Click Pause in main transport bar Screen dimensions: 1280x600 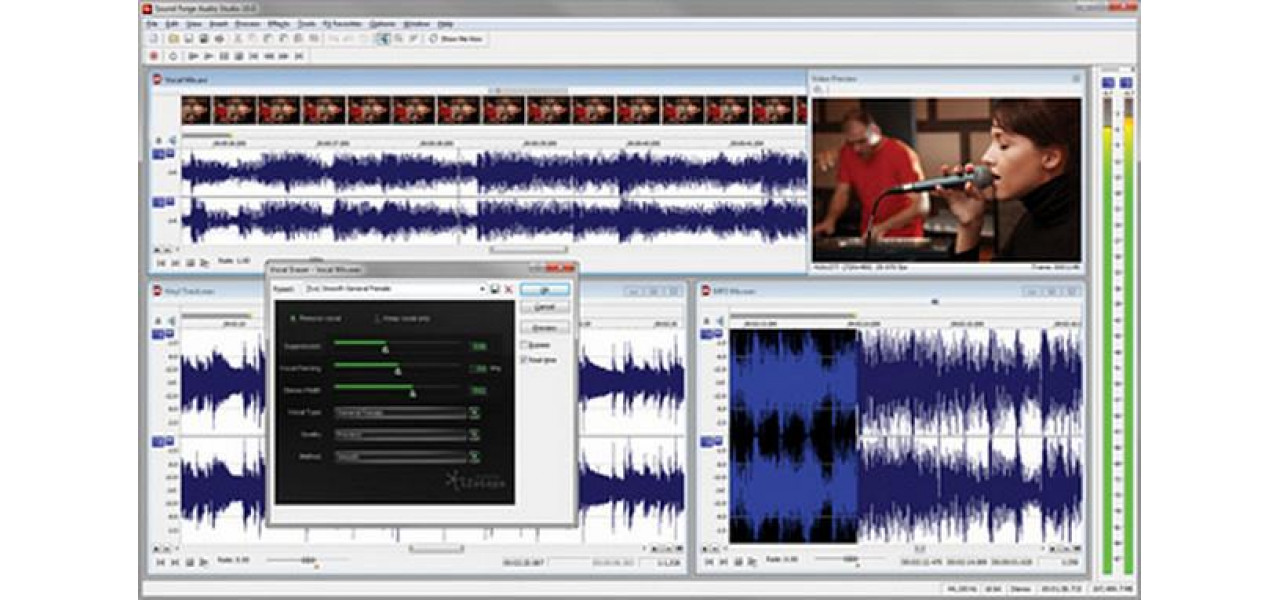pyautogui.click(x=224, y=56)
